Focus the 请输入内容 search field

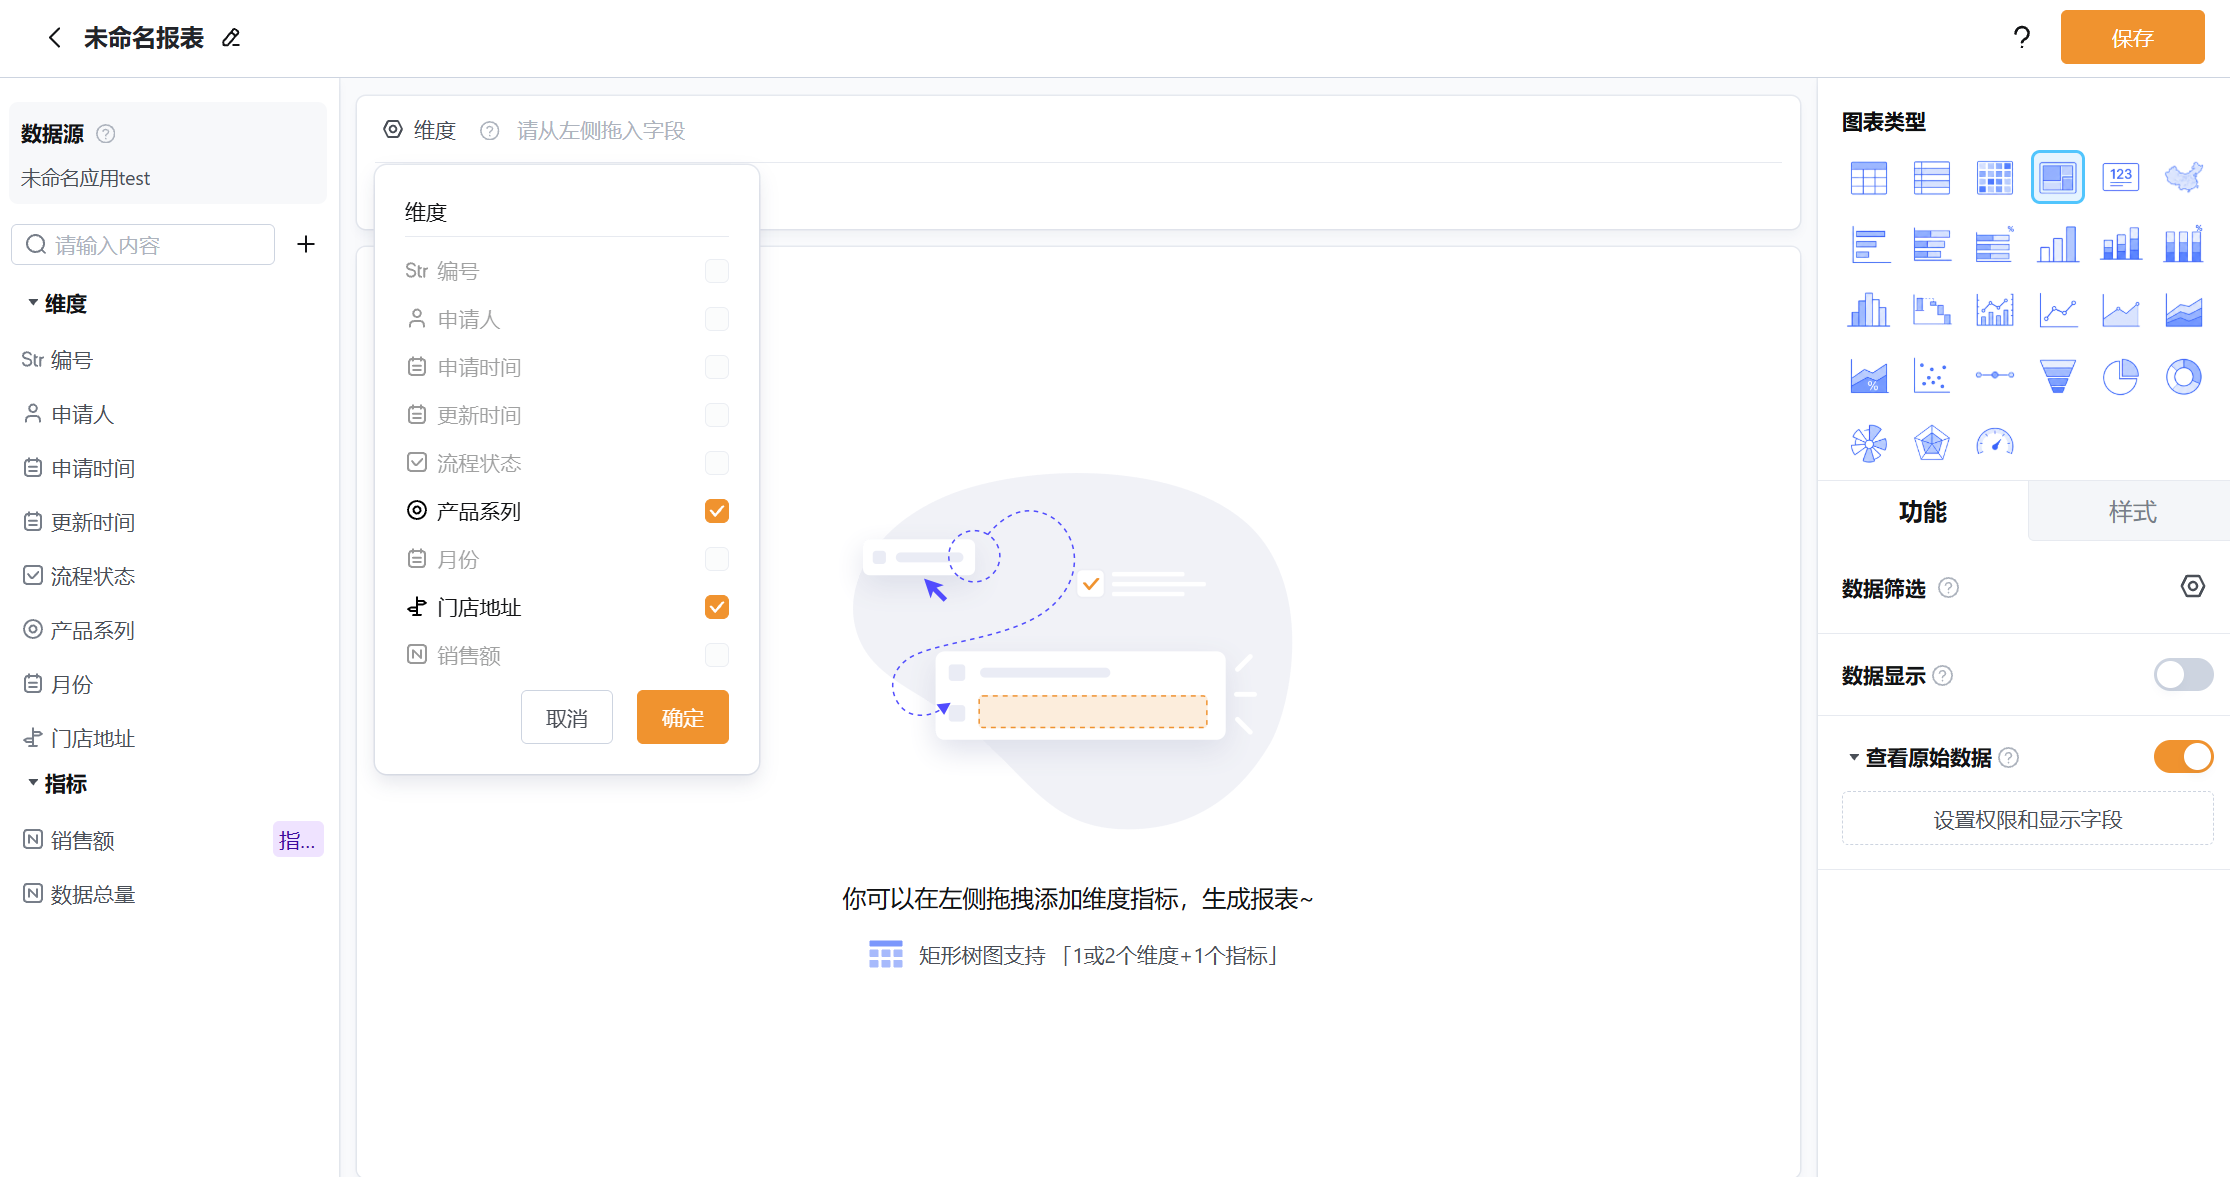click(143, 245)
